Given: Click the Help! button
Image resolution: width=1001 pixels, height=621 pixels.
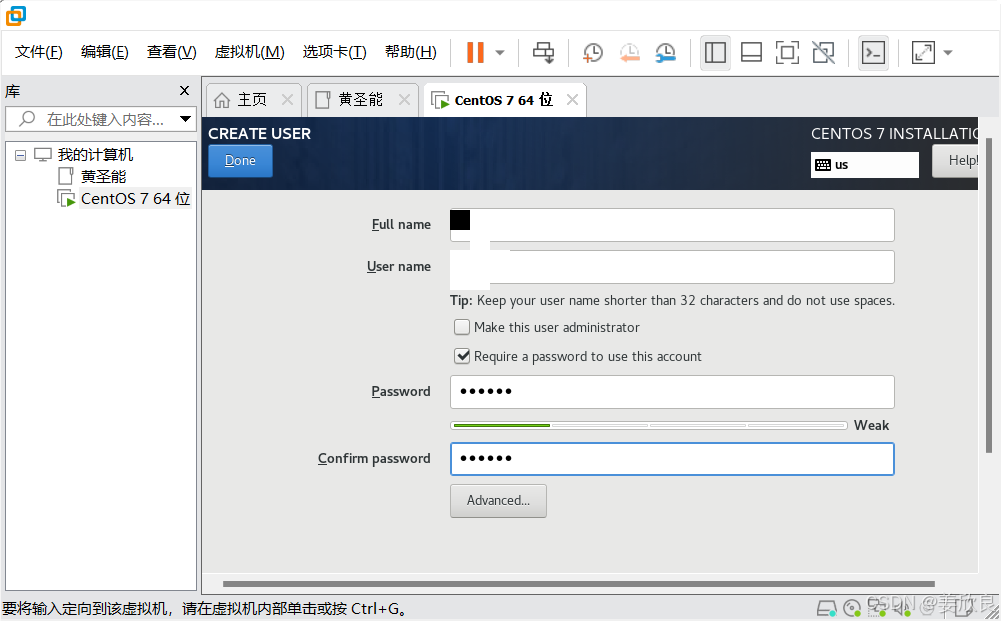Looking at the screenshot, I should [x=956, y=161].
